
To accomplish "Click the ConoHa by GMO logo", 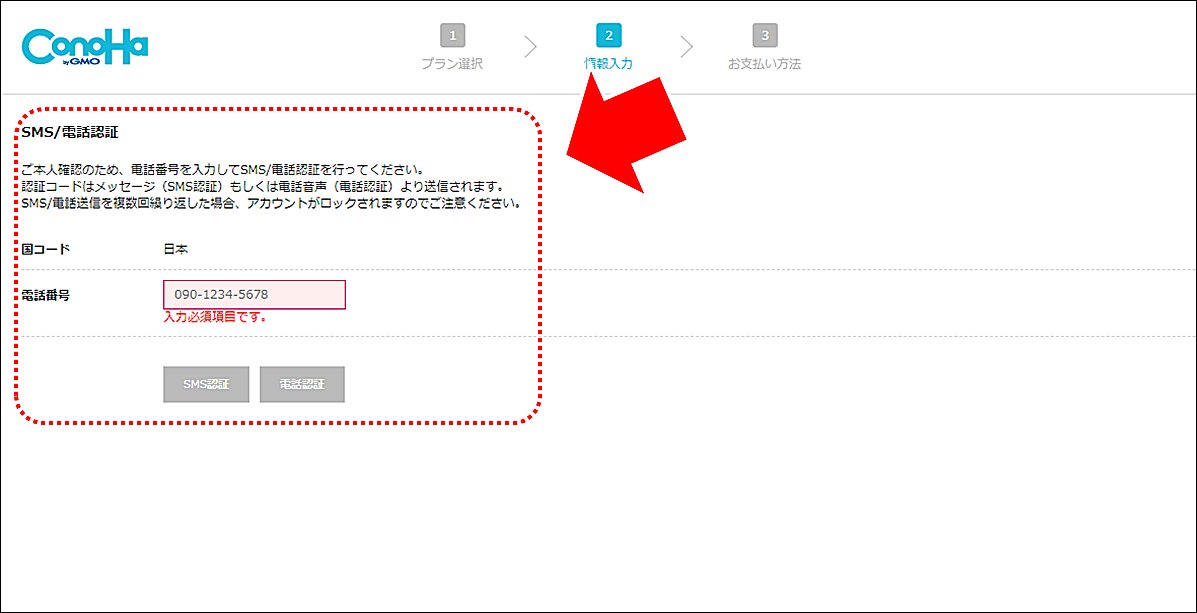I will point(85,48).
